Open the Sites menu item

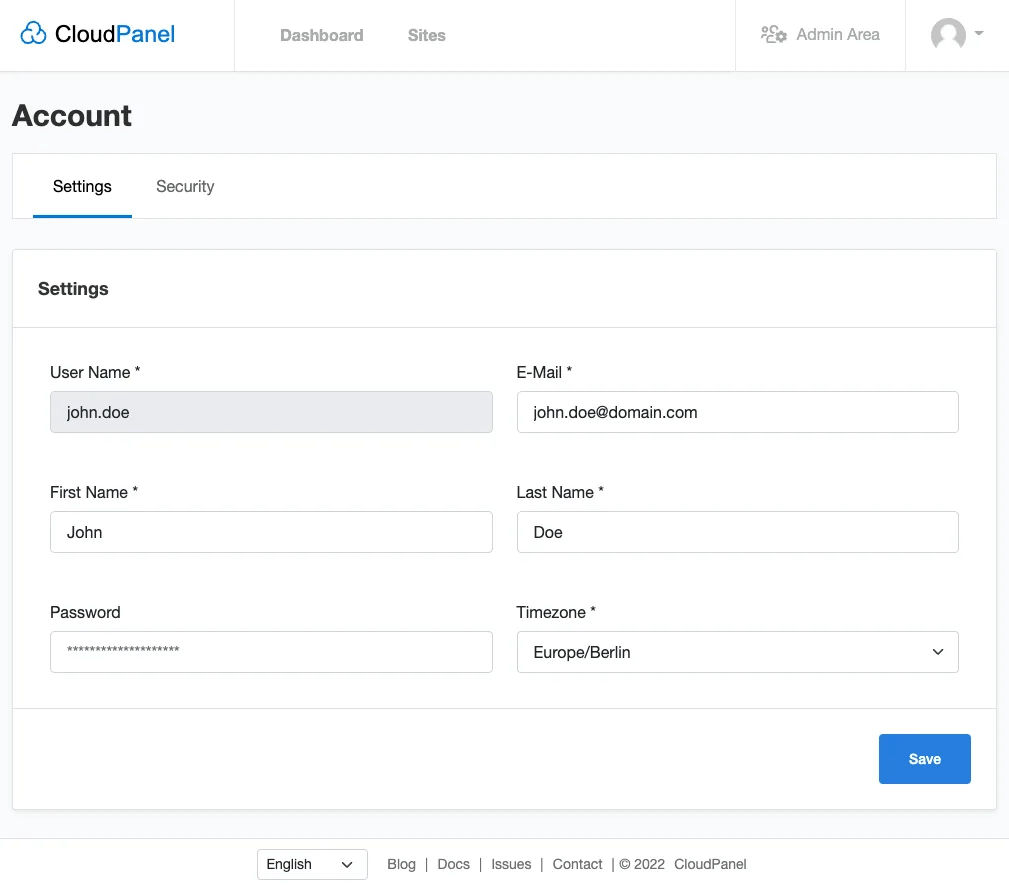426,35
